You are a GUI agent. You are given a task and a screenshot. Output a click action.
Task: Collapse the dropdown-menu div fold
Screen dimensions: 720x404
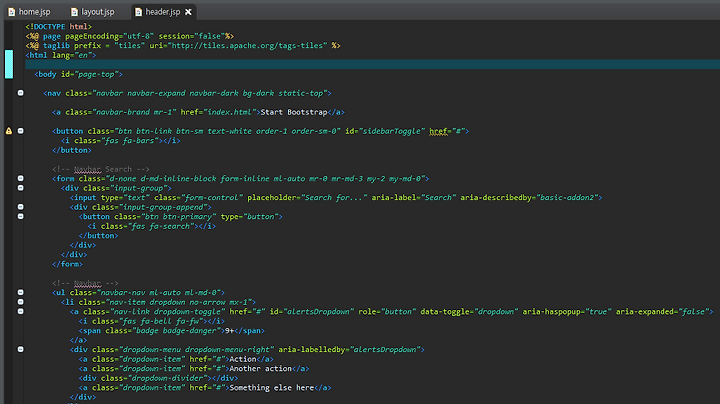coord(21,349)
